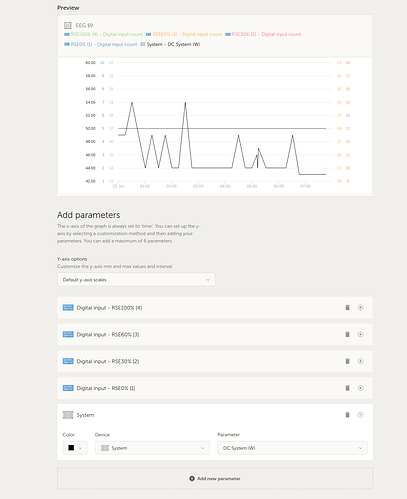Screen dimensions: 407x499
Task: Delete the RSE60% [3] digital input parameter
Action: point(347,334)
